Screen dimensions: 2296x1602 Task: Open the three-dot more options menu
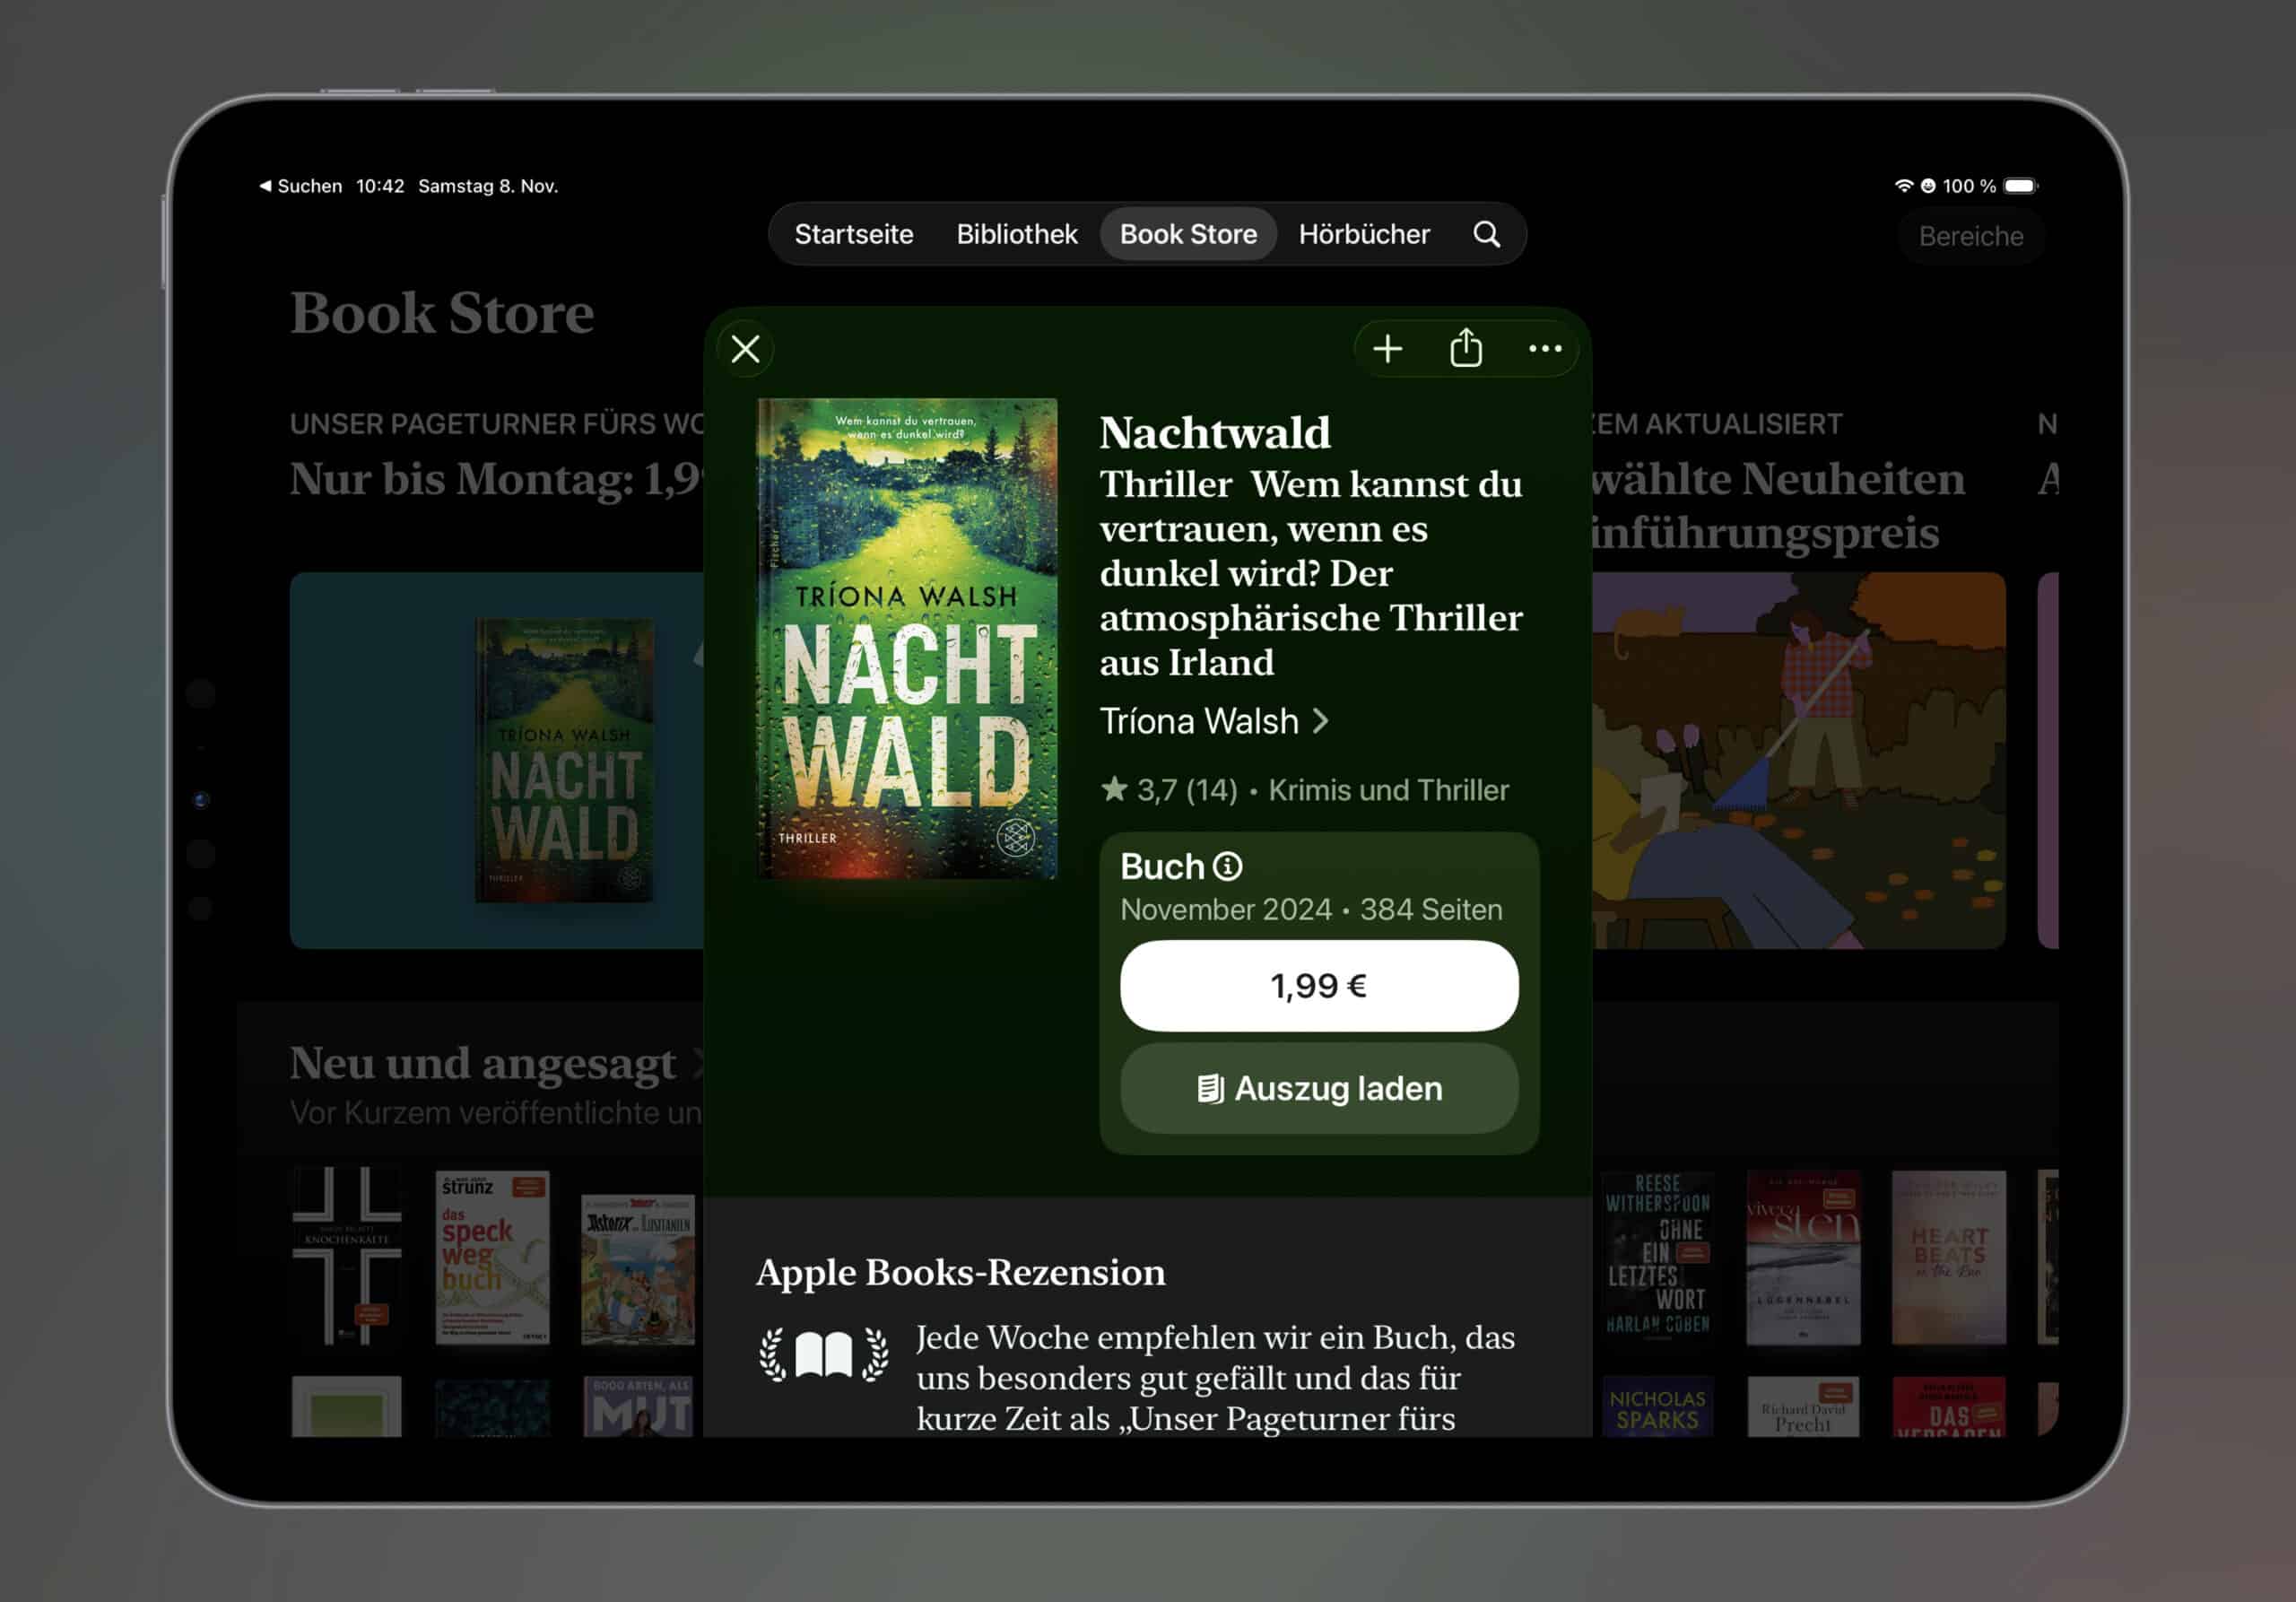point(1545,349)
